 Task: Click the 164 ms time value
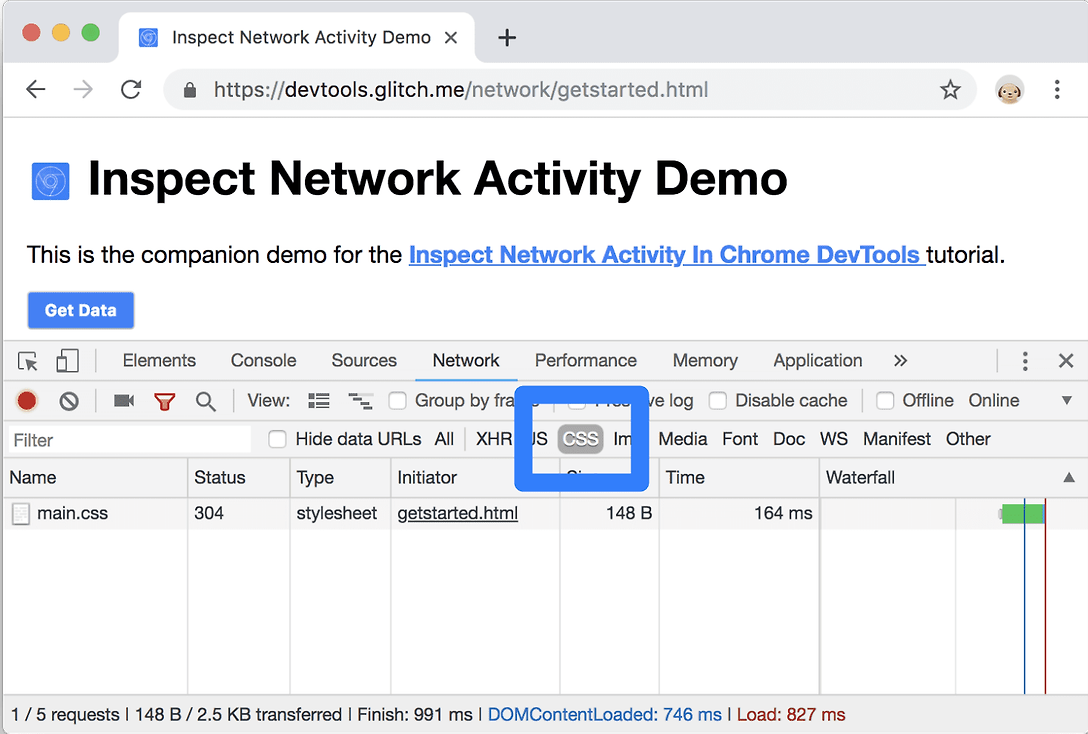click(783, 513)
